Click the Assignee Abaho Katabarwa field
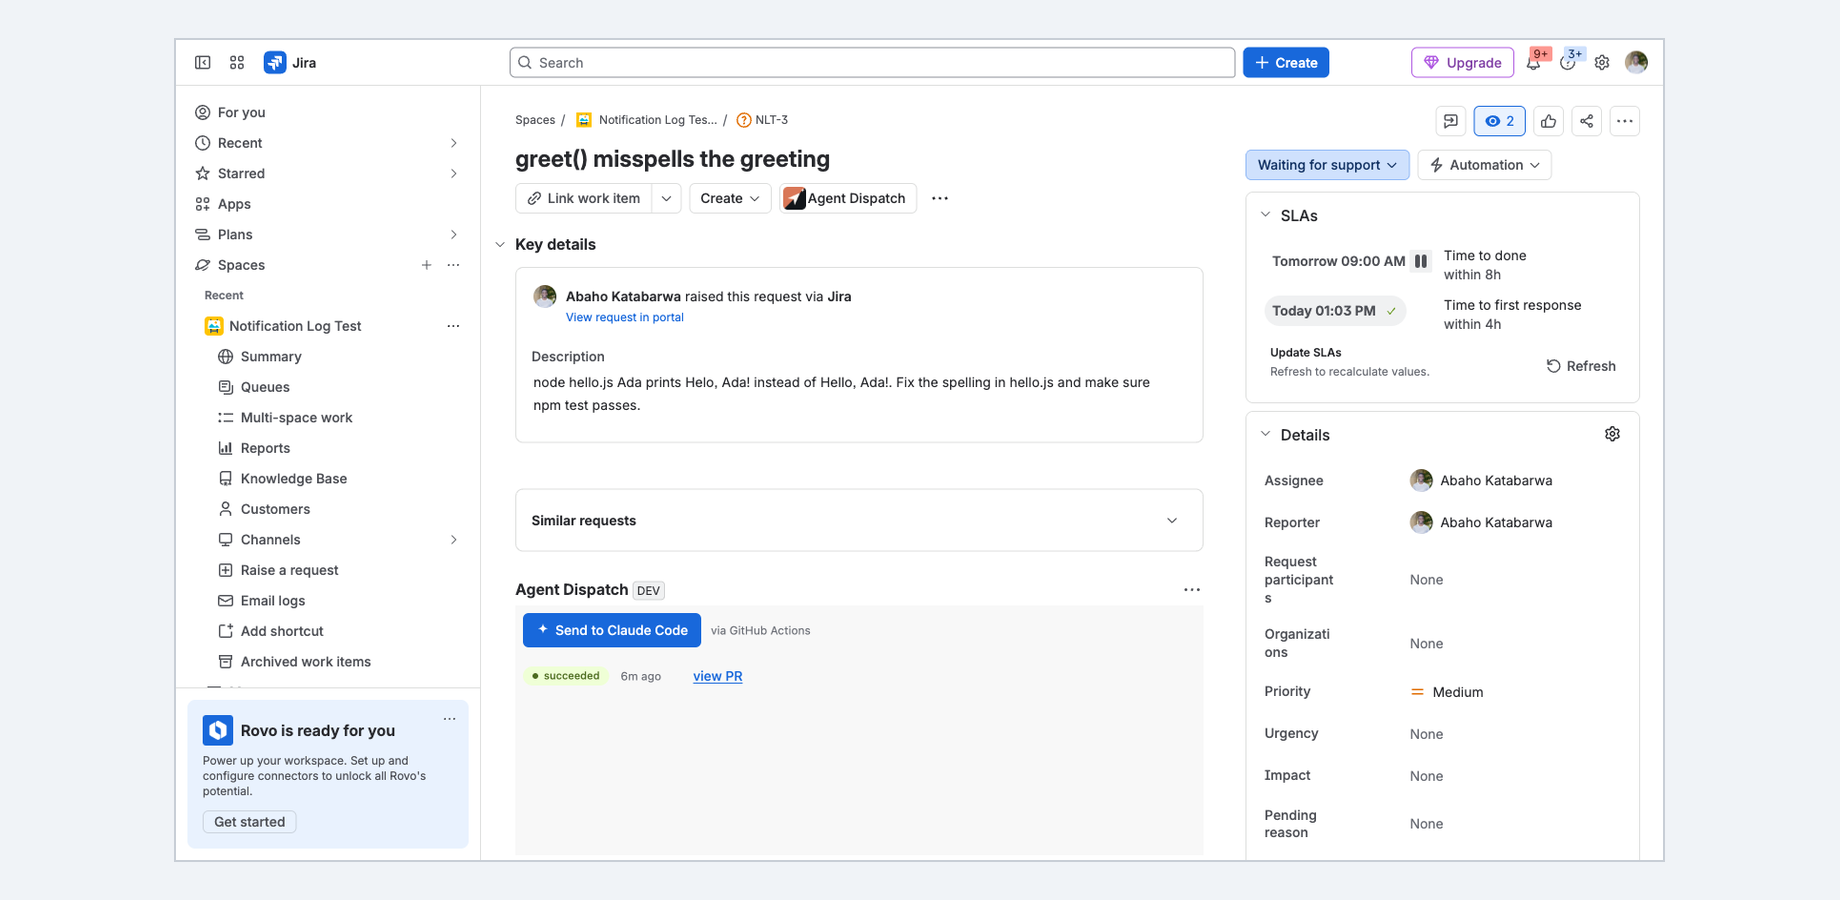The height and width of the screenshot is (900, 1840). [x=1481, y=481]
